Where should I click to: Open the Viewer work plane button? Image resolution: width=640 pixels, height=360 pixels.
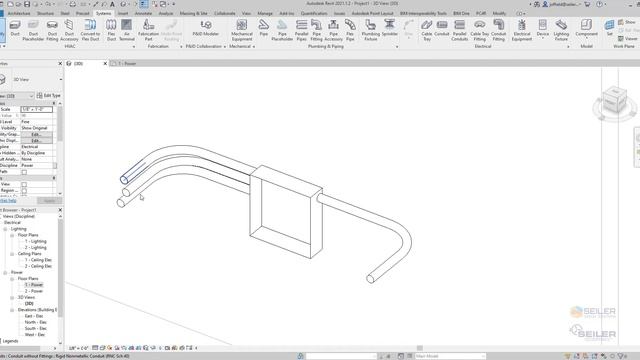[628, 39]
